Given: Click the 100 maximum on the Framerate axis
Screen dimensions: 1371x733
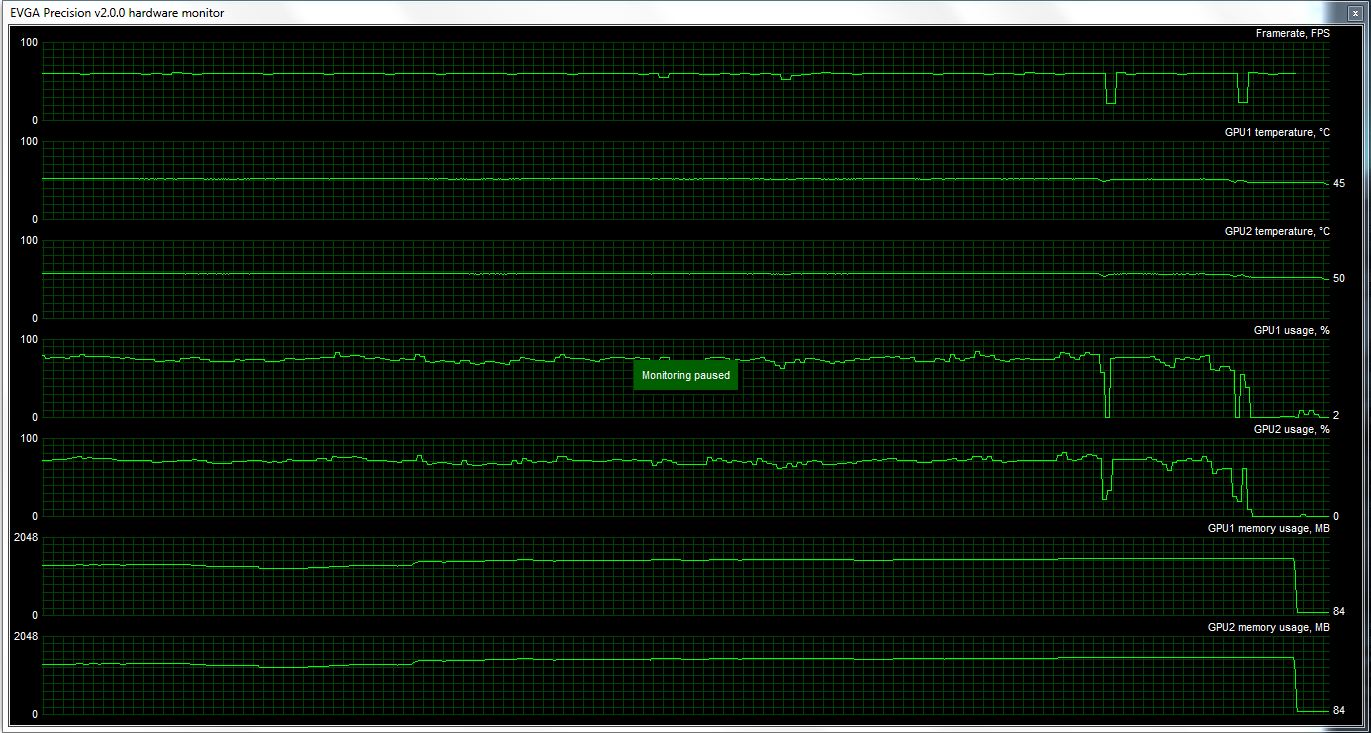Looking at the screenshot, I should coord(29,42).
